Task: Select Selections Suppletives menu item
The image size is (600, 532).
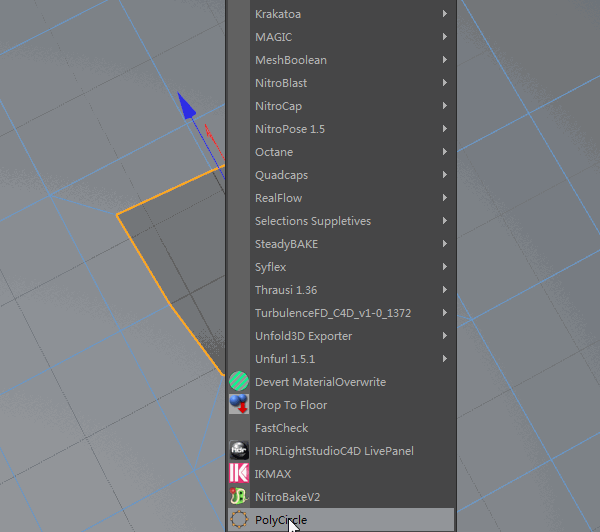Action: point(312,221)
